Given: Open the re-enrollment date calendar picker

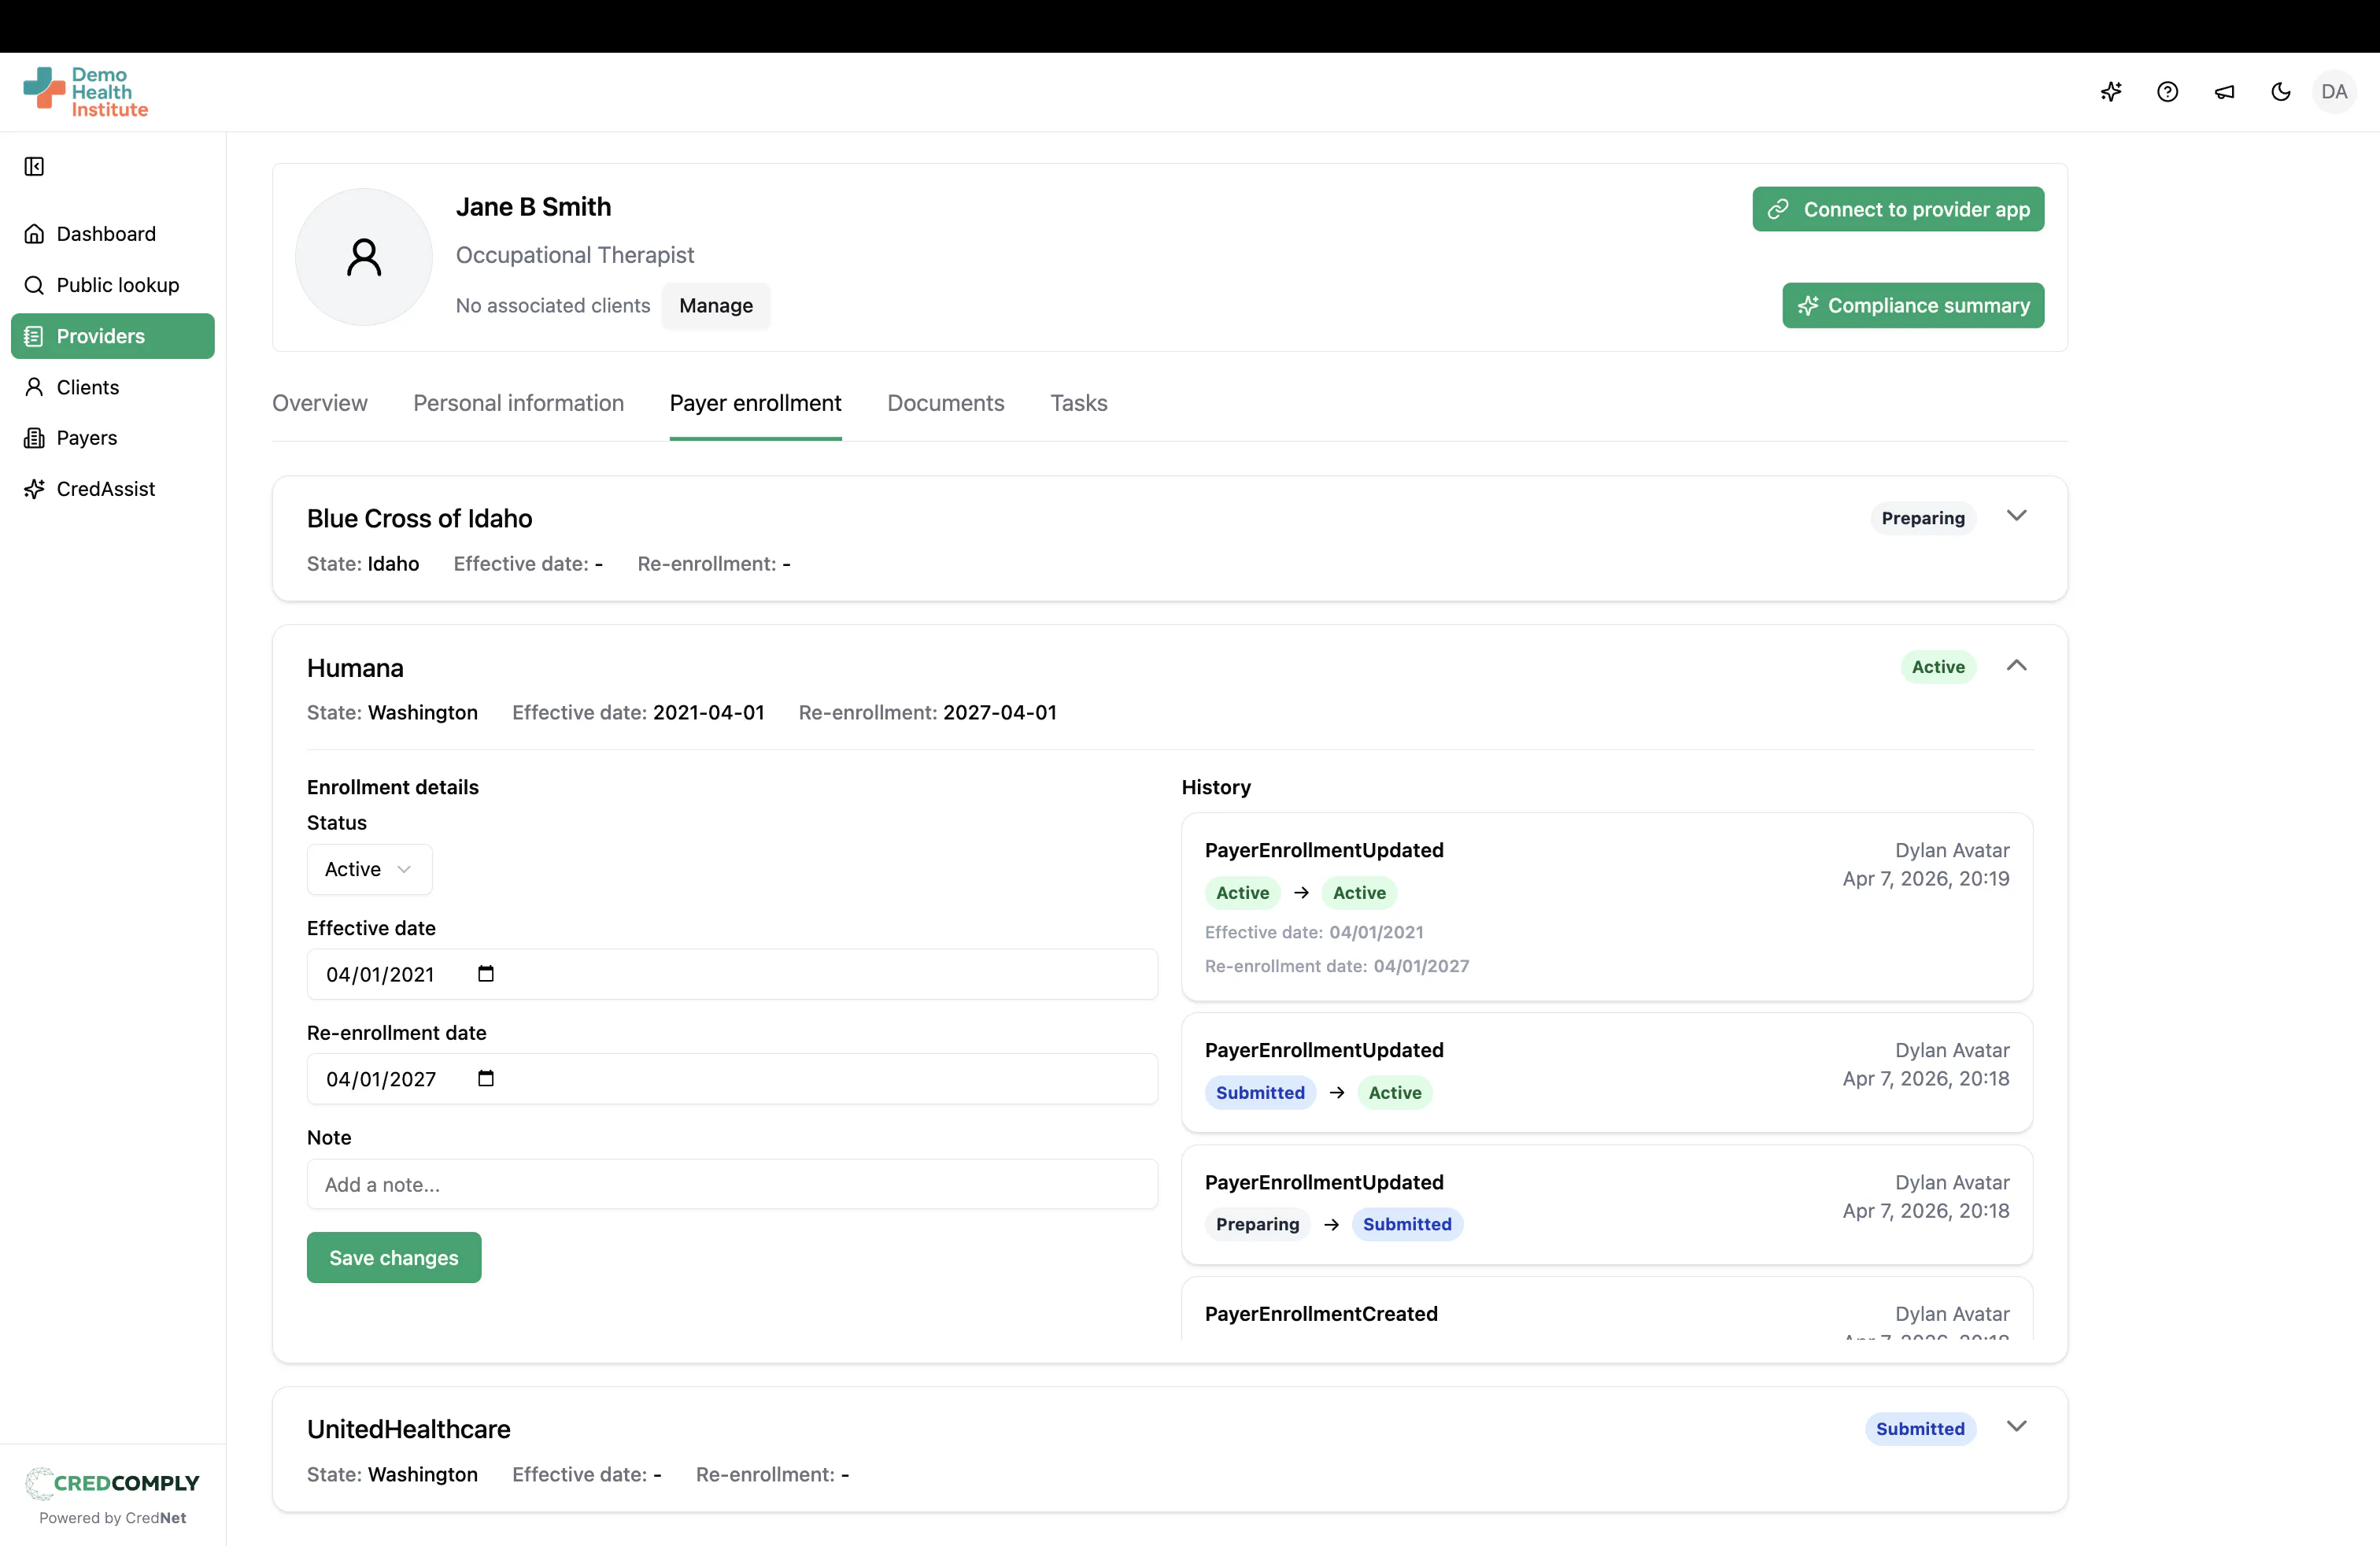Looking at the screenshot, I should click(487, 1078).
